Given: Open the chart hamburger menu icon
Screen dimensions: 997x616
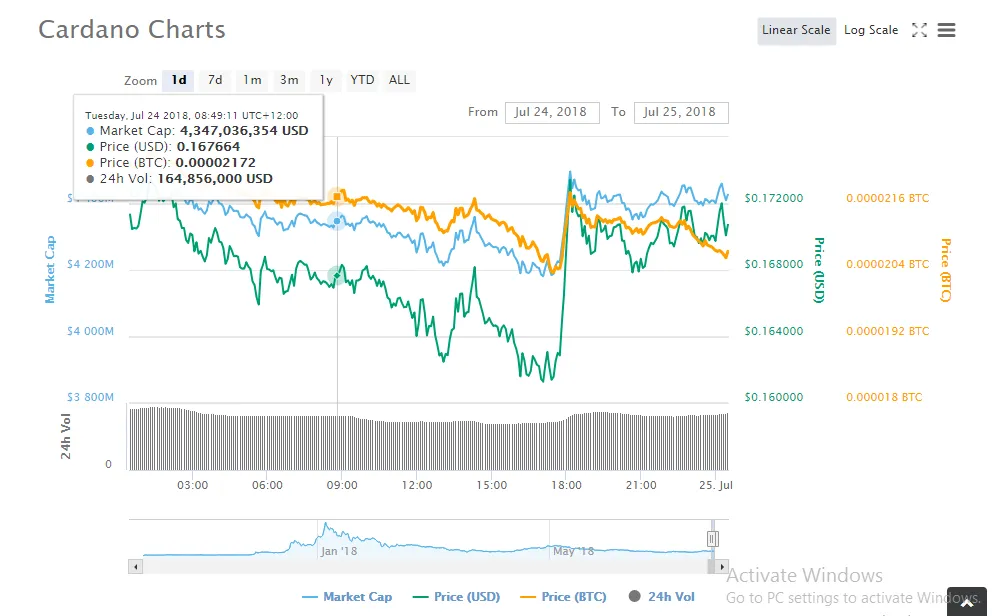Looking at the screenshot, I should (x=946, y=30).
